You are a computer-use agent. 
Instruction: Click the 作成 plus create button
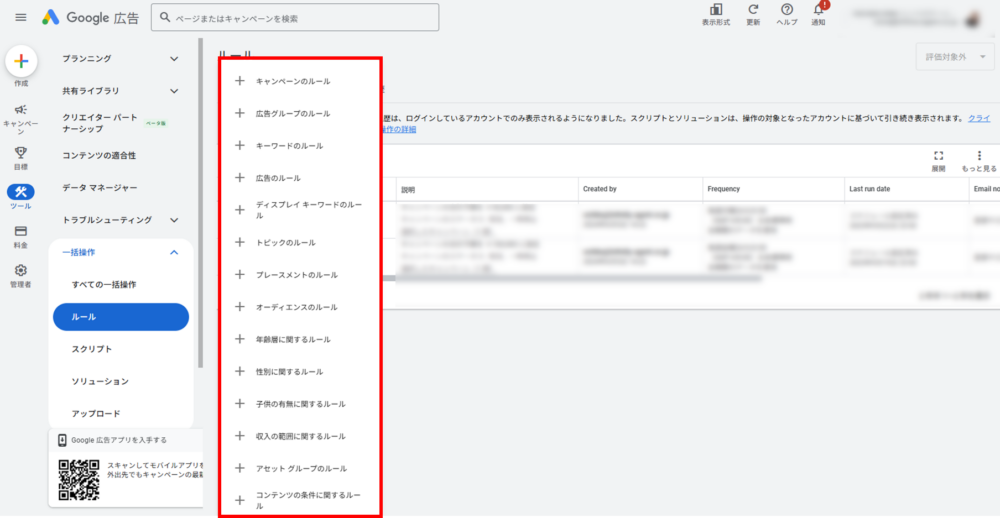click(x=21, y=62)
